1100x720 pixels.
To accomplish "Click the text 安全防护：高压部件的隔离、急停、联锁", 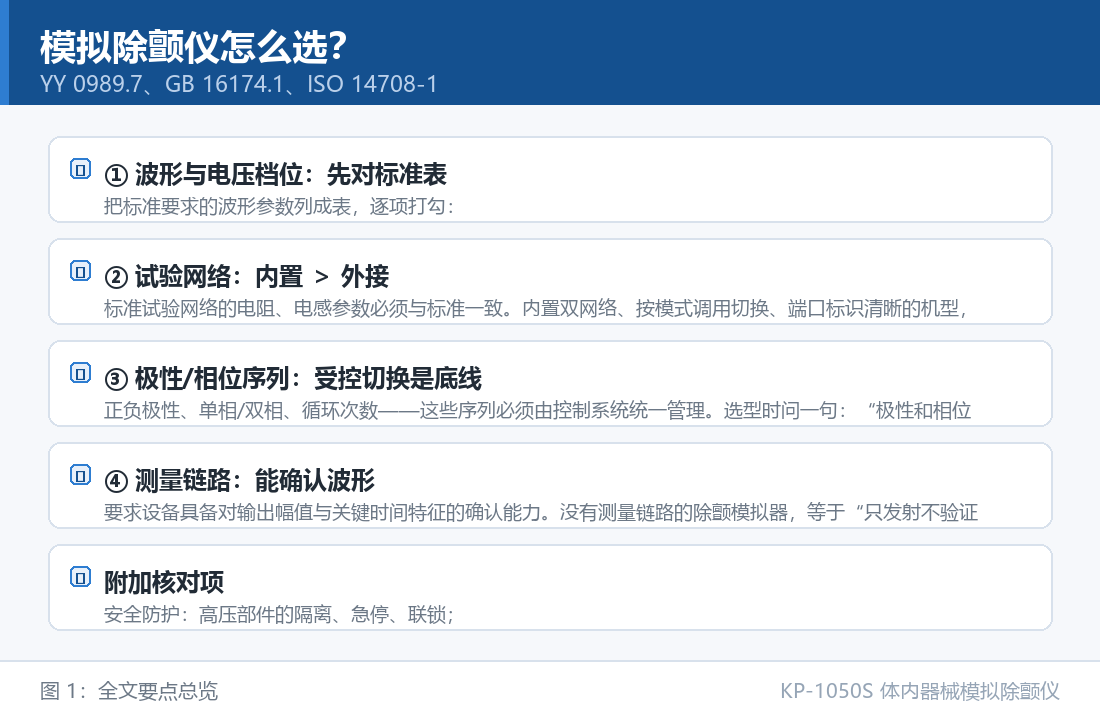I will pos(279,615).
